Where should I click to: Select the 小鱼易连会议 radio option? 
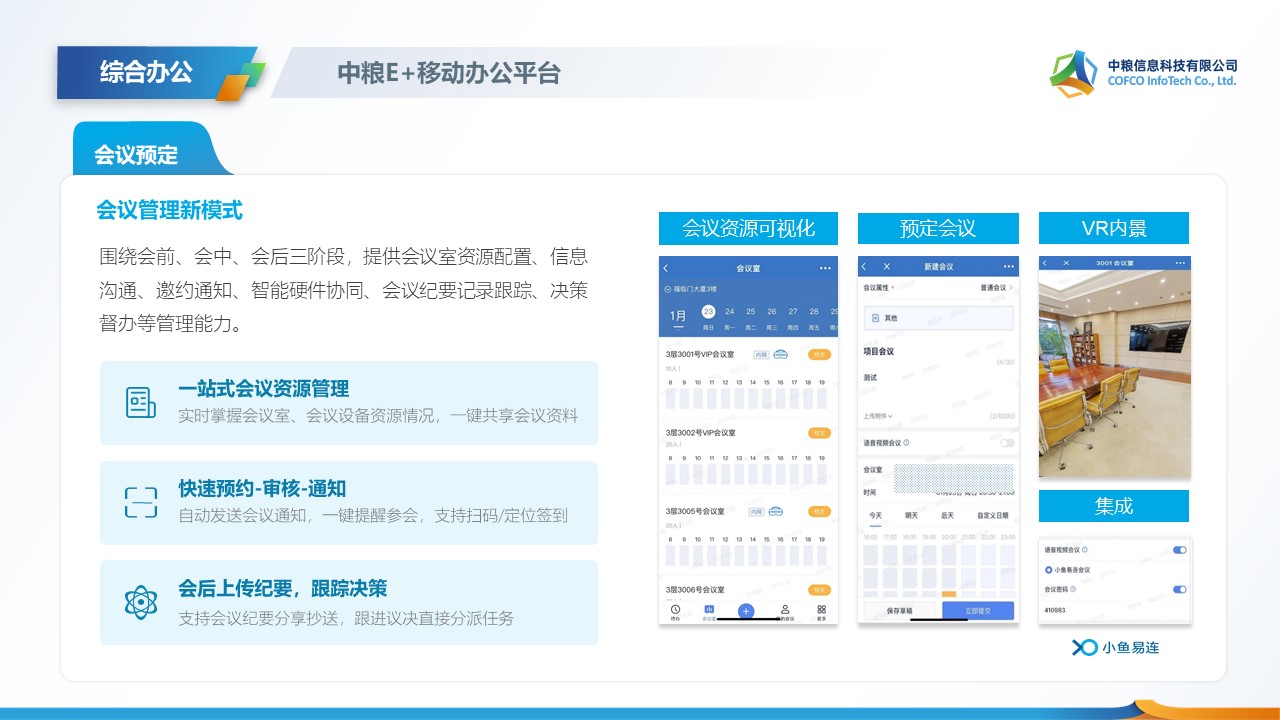(1049, 569)
